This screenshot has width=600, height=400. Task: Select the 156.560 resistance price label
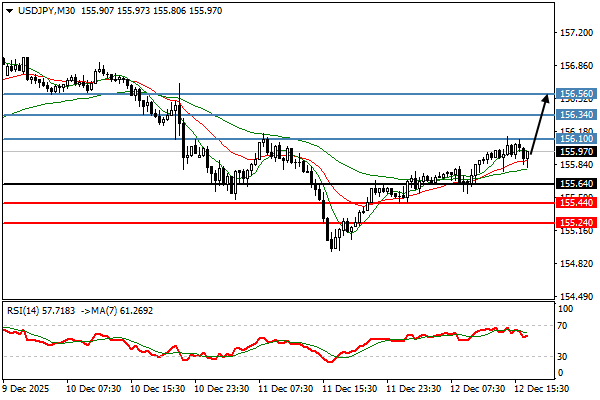[574, 94]
